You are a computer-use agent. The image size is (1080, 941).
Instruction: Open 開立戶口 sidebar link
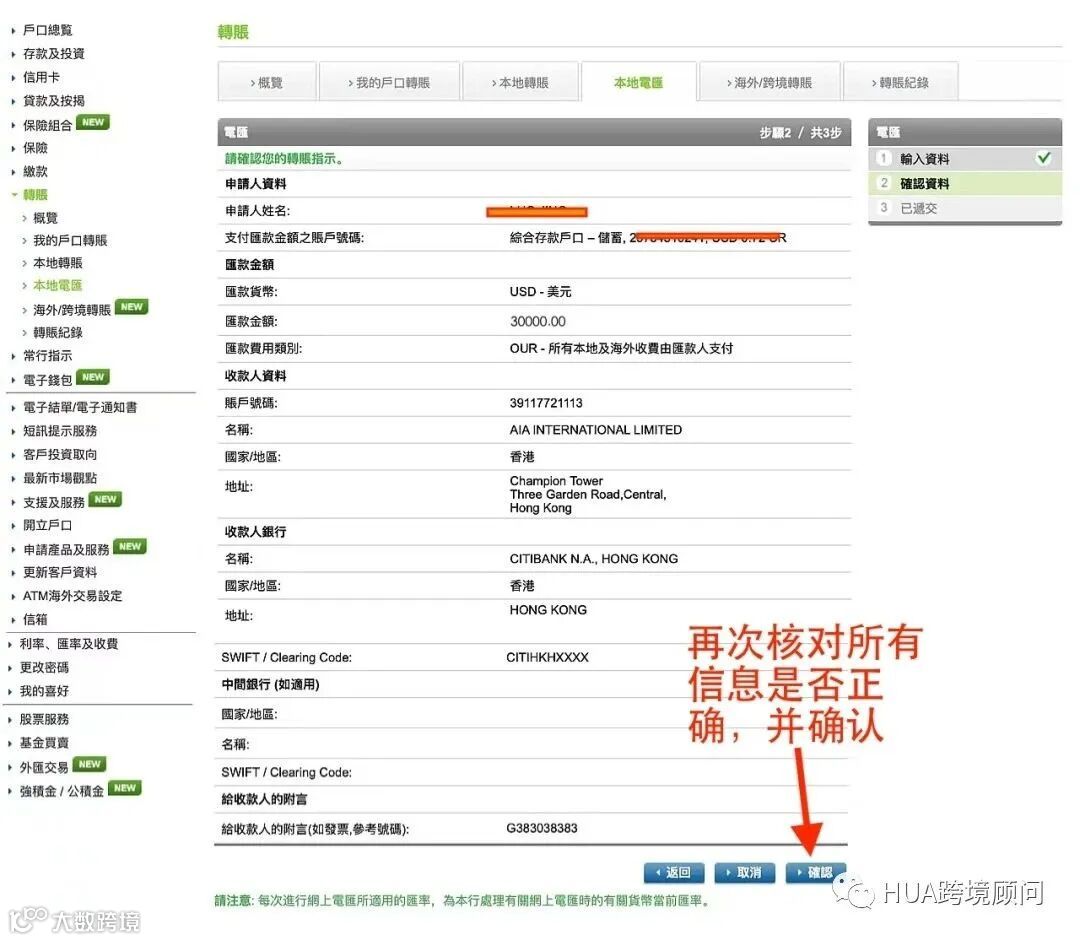point(47,526)
